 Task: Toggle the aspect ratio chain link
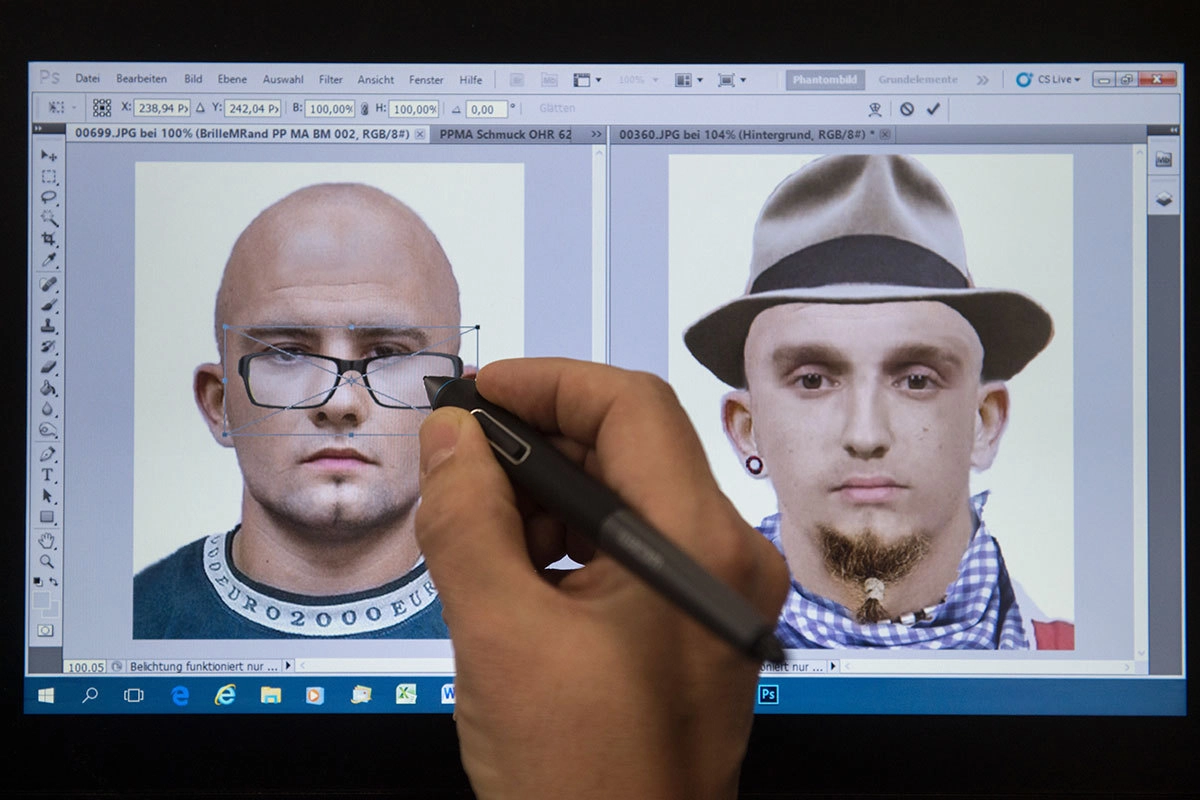[x=364, y=109]
